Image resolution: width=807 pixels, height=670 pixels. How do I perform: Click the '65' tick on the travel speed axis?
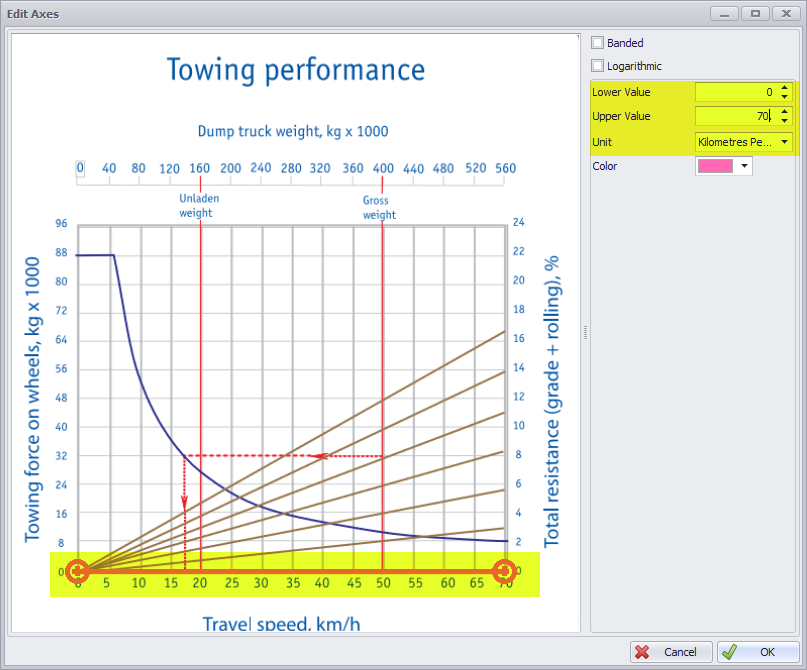coord(477,584)
